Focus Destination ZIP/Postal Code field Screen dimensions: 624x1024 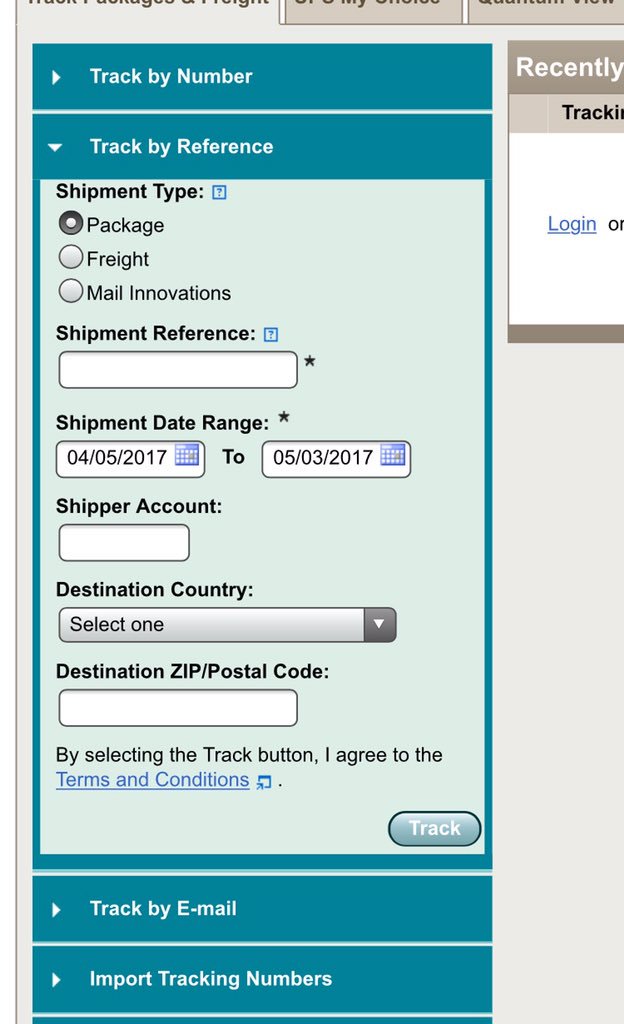[178, 708]
